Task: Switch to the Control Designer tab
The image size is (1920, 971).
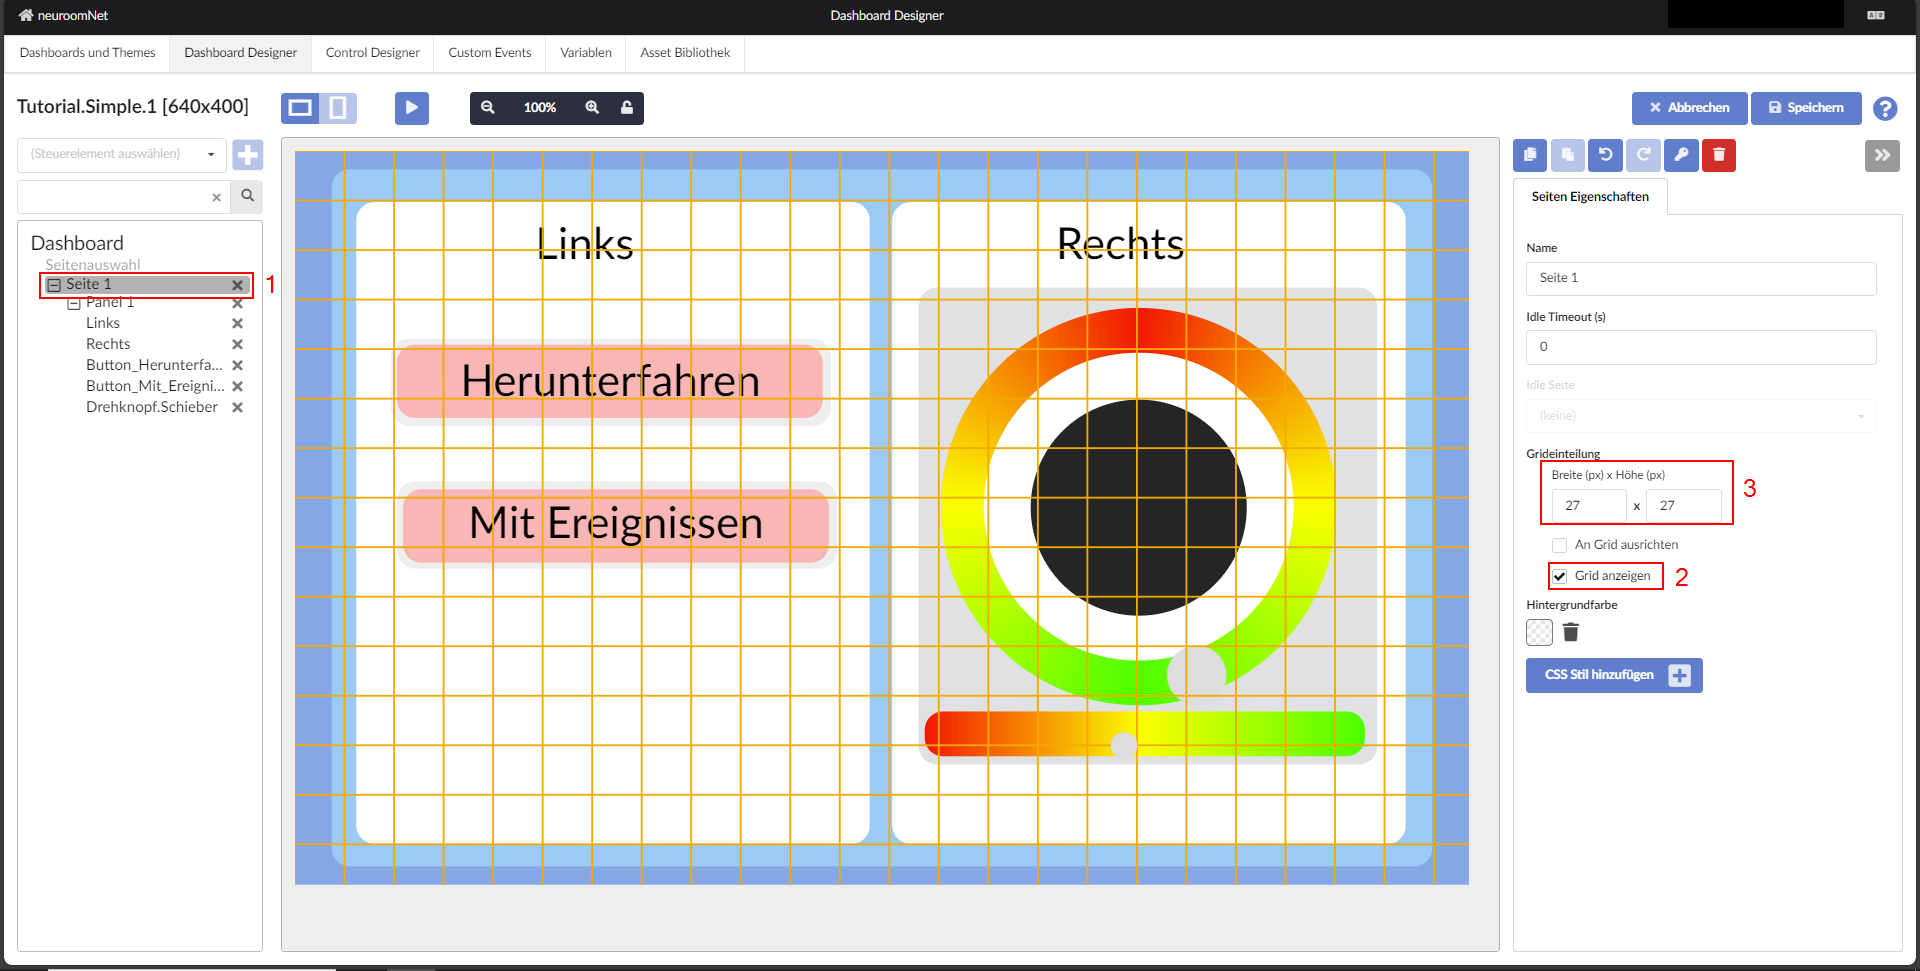Action: 372,53
